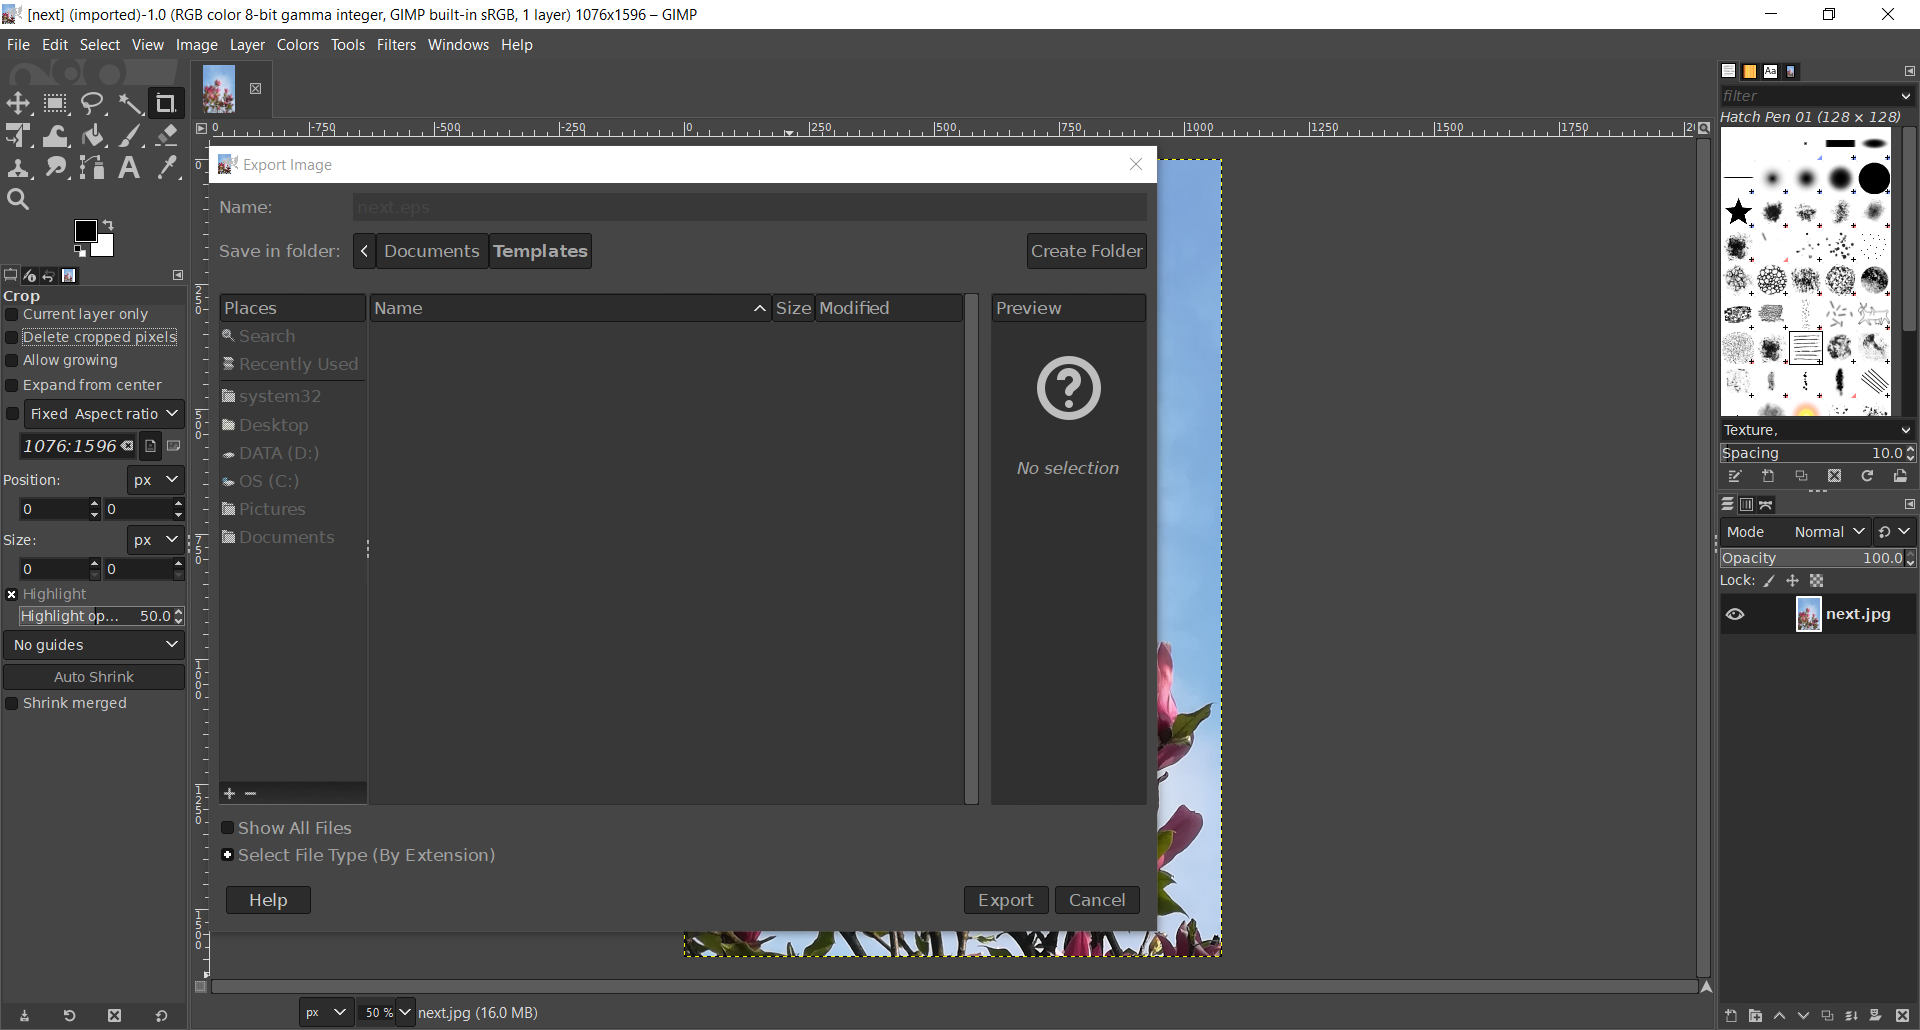Viewport: 1920px width, 1030px height.
Task: Select the Free Select lasso tool
Action: (x=93, y=103)
